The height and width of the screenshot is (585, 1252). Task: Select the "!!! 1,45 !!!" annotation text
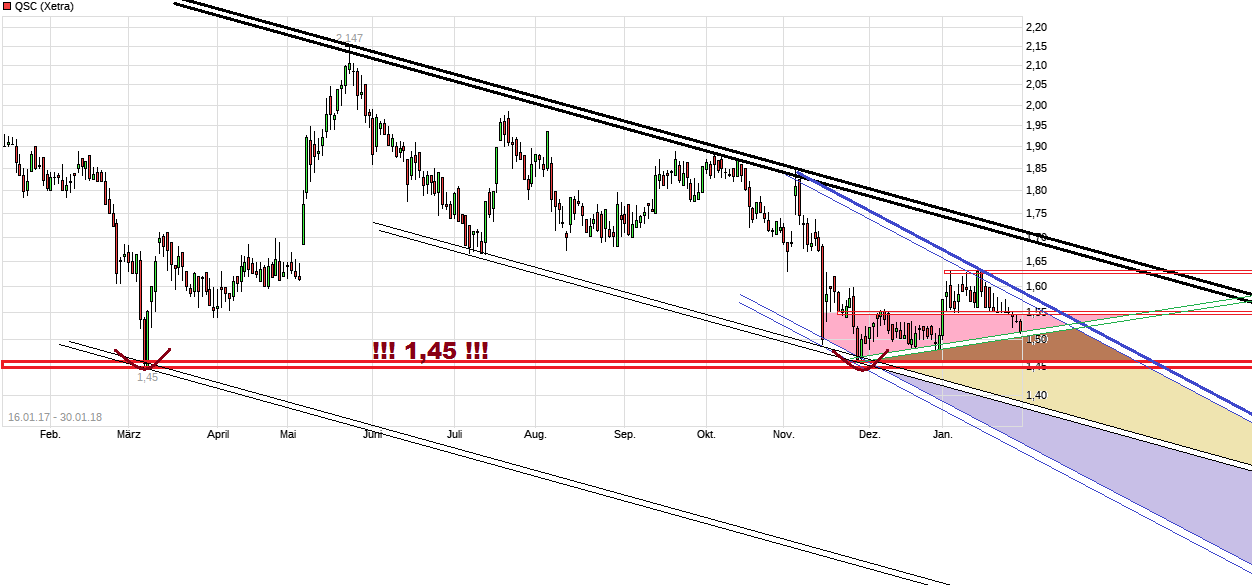430,351
